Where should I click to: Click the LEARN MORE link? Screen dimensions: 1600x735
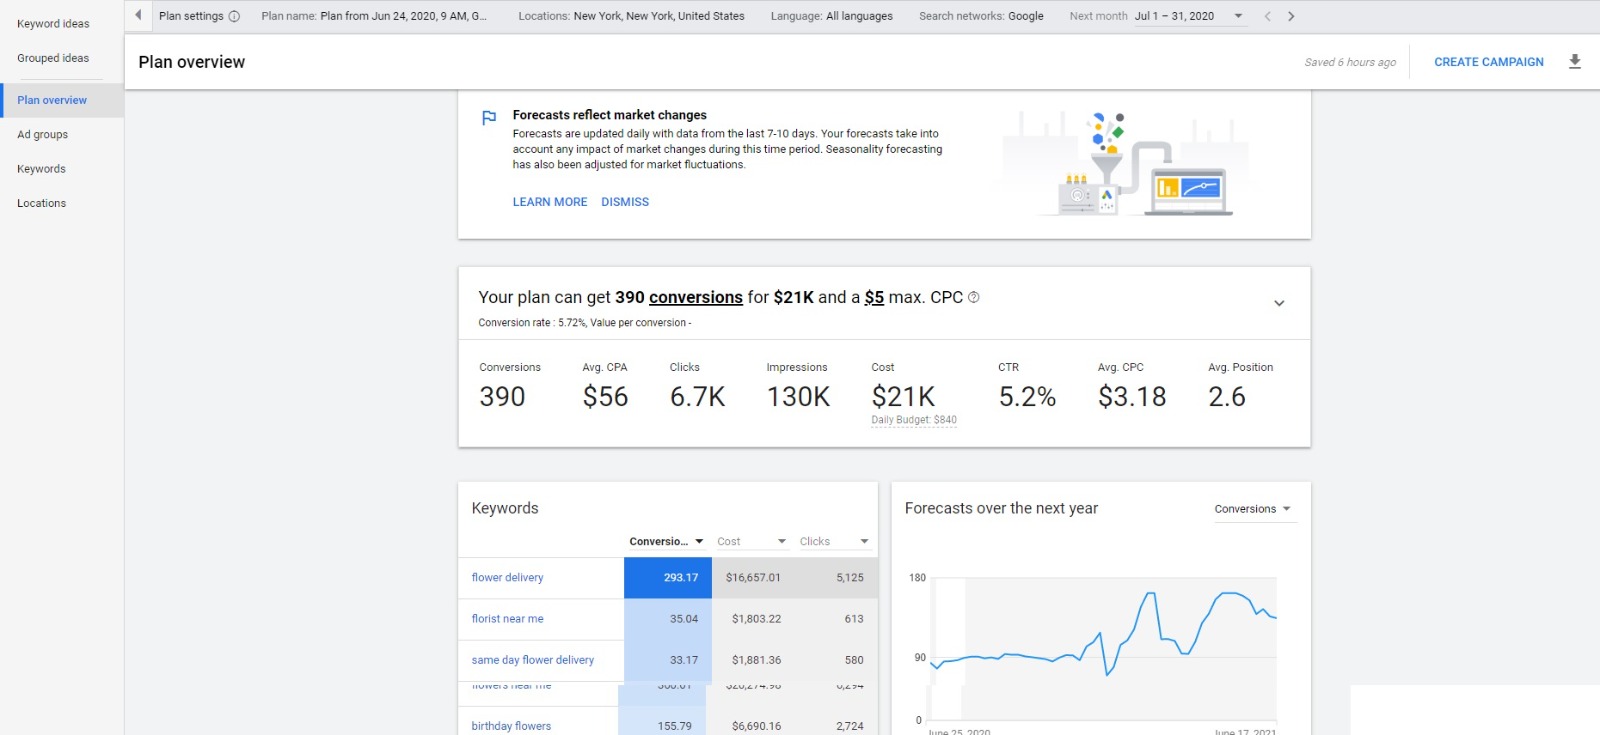tap(550, 202)
